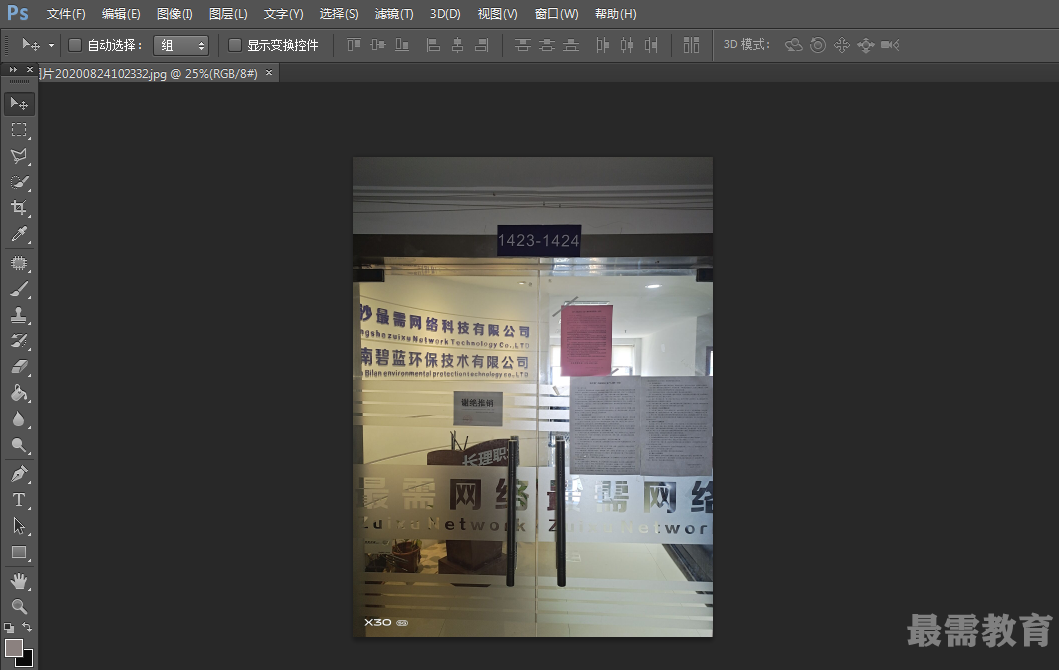The image size is (1059, 670).
Task: Click the background color swatch
Action: click(27, 660)
